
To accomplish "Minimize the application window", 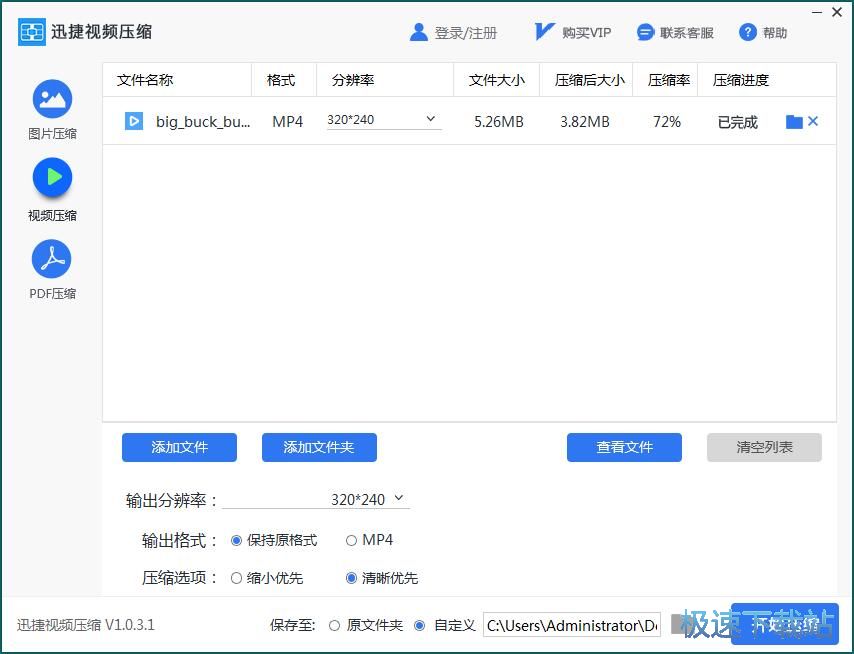I will pyautogui.click(x=817, y=12).
